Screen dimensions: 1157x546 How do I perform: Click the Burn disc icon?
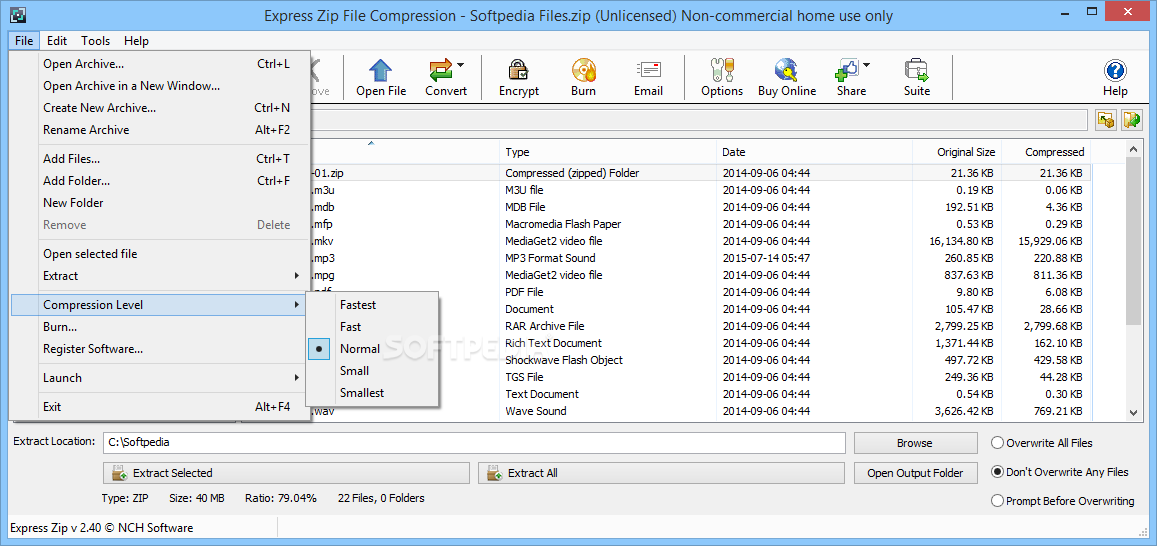583,70
